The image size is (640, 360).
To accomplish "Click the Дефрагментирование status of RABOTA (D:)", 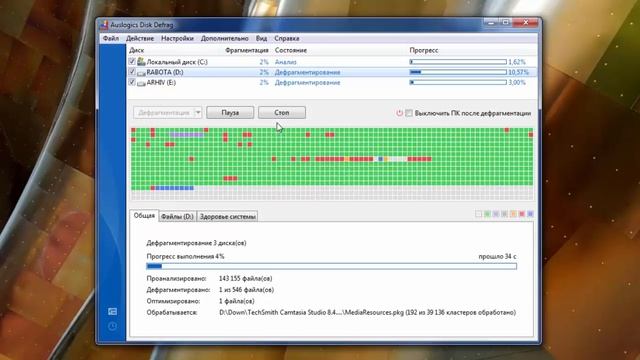I will [307, 72].
